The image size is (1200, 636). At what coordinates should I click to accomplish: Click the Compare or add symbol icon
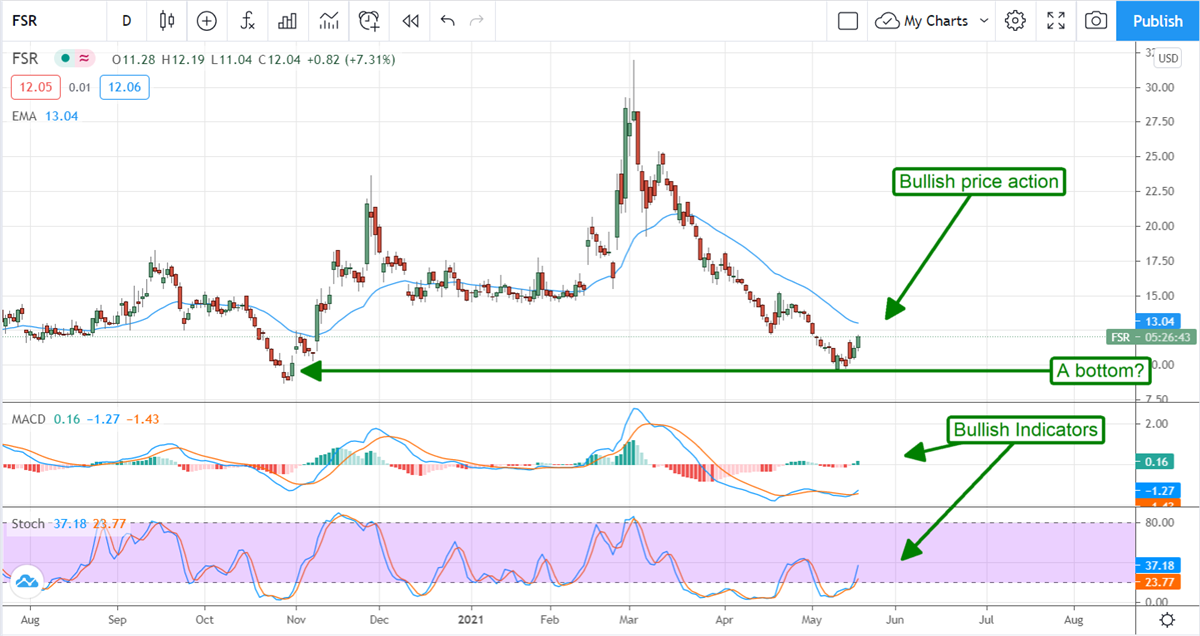(x=207, y=20)
